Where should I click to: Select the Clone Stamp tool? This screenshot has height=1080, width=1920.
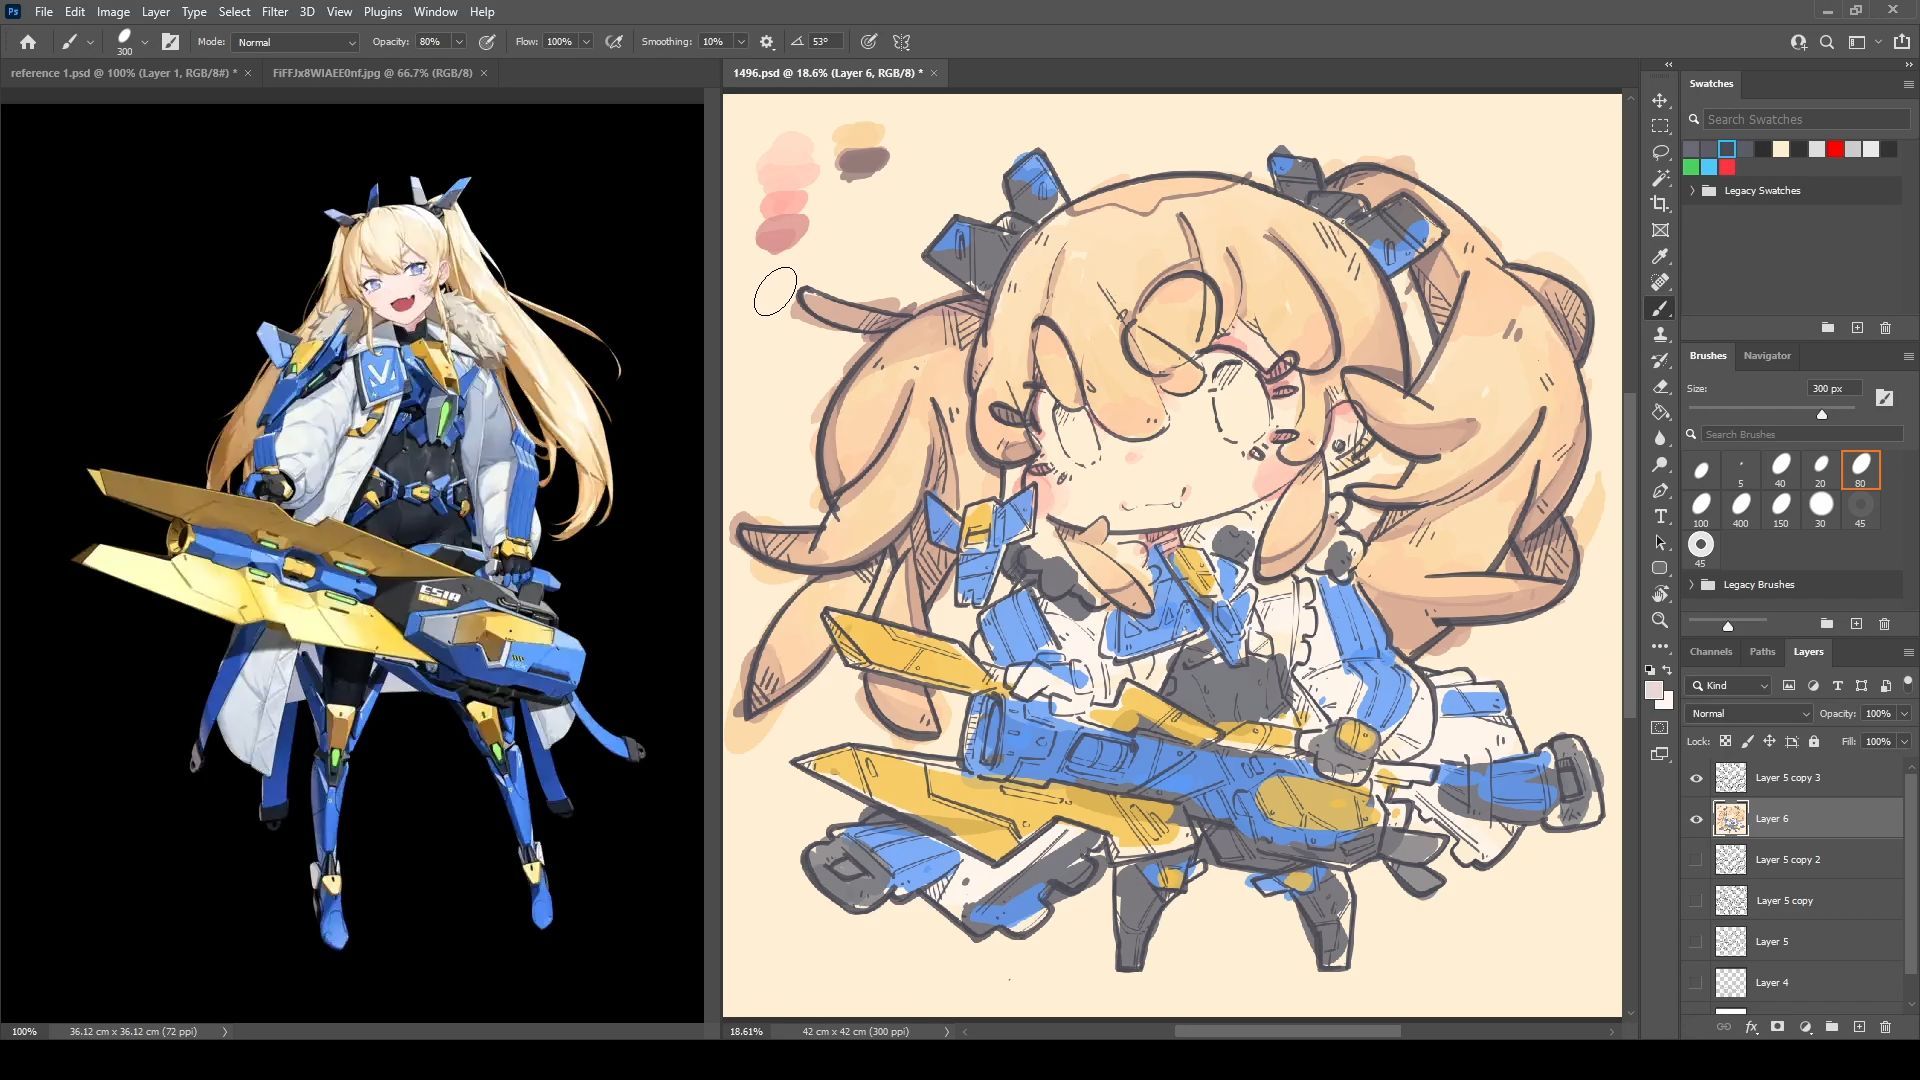tap(1660, 335)
